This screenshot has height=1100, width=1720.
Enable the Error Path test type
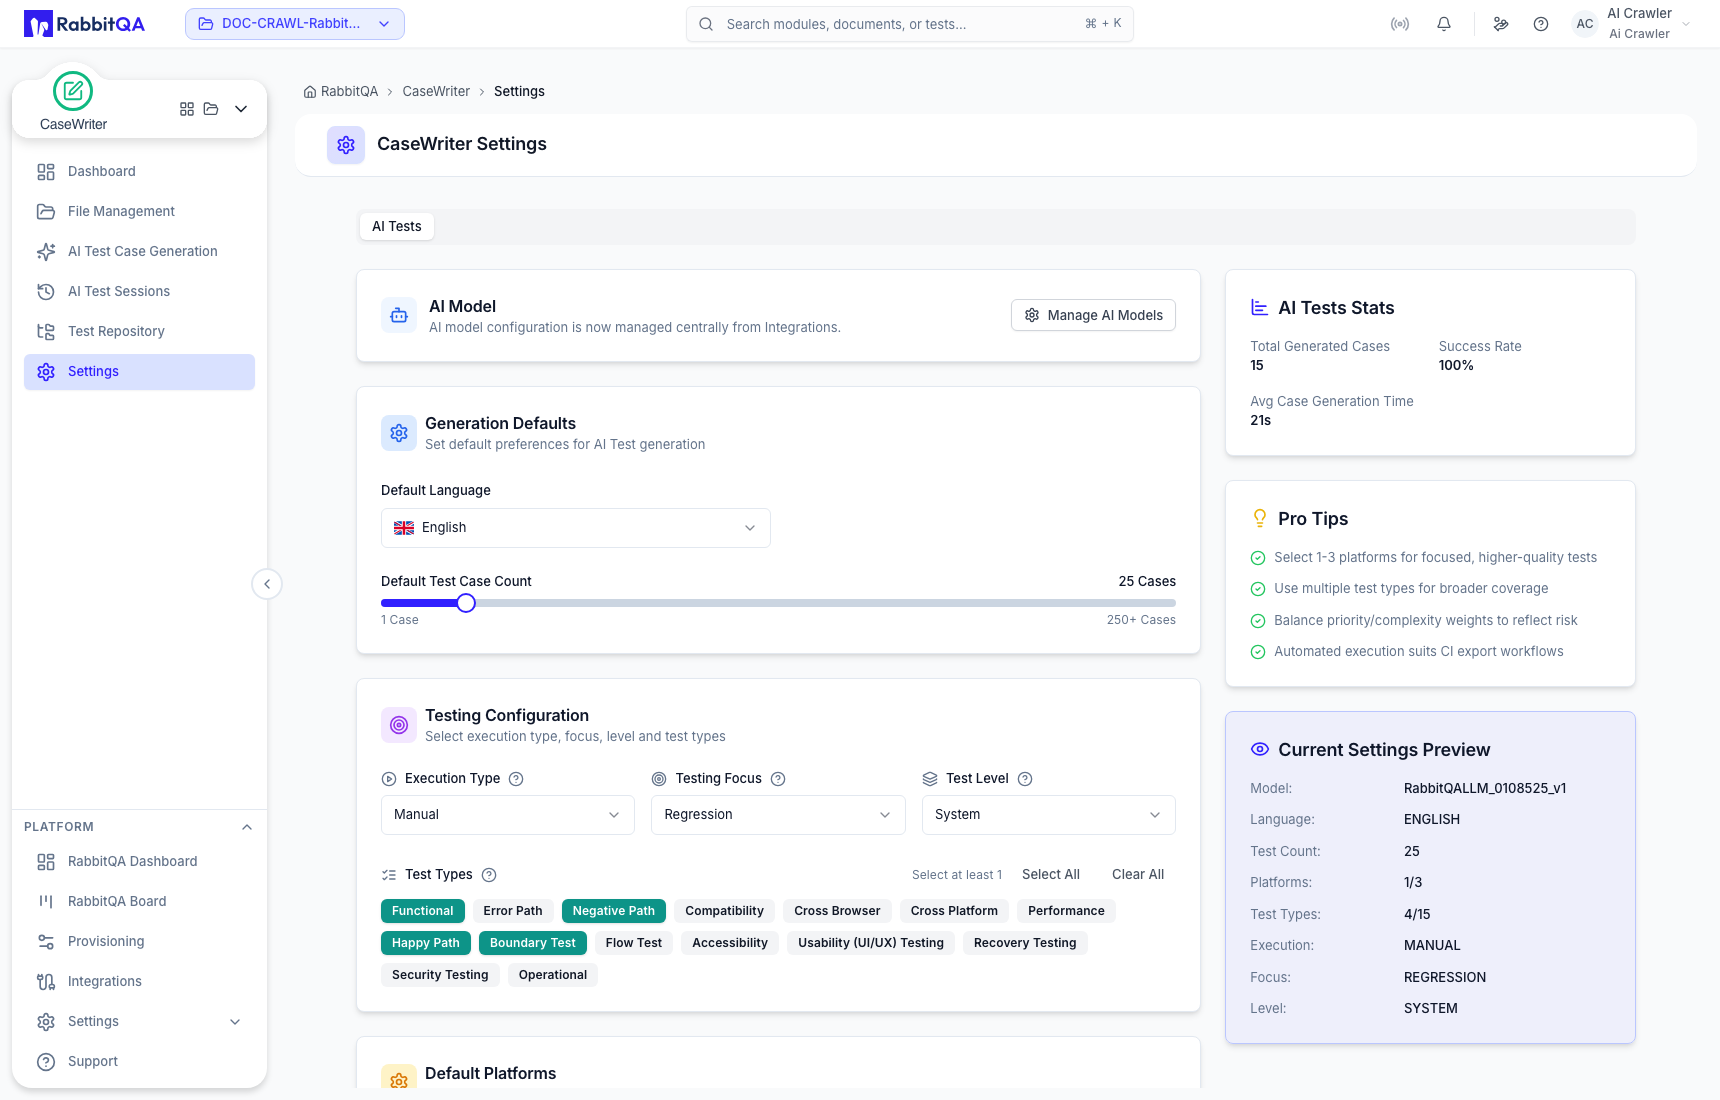coord(513,911)
